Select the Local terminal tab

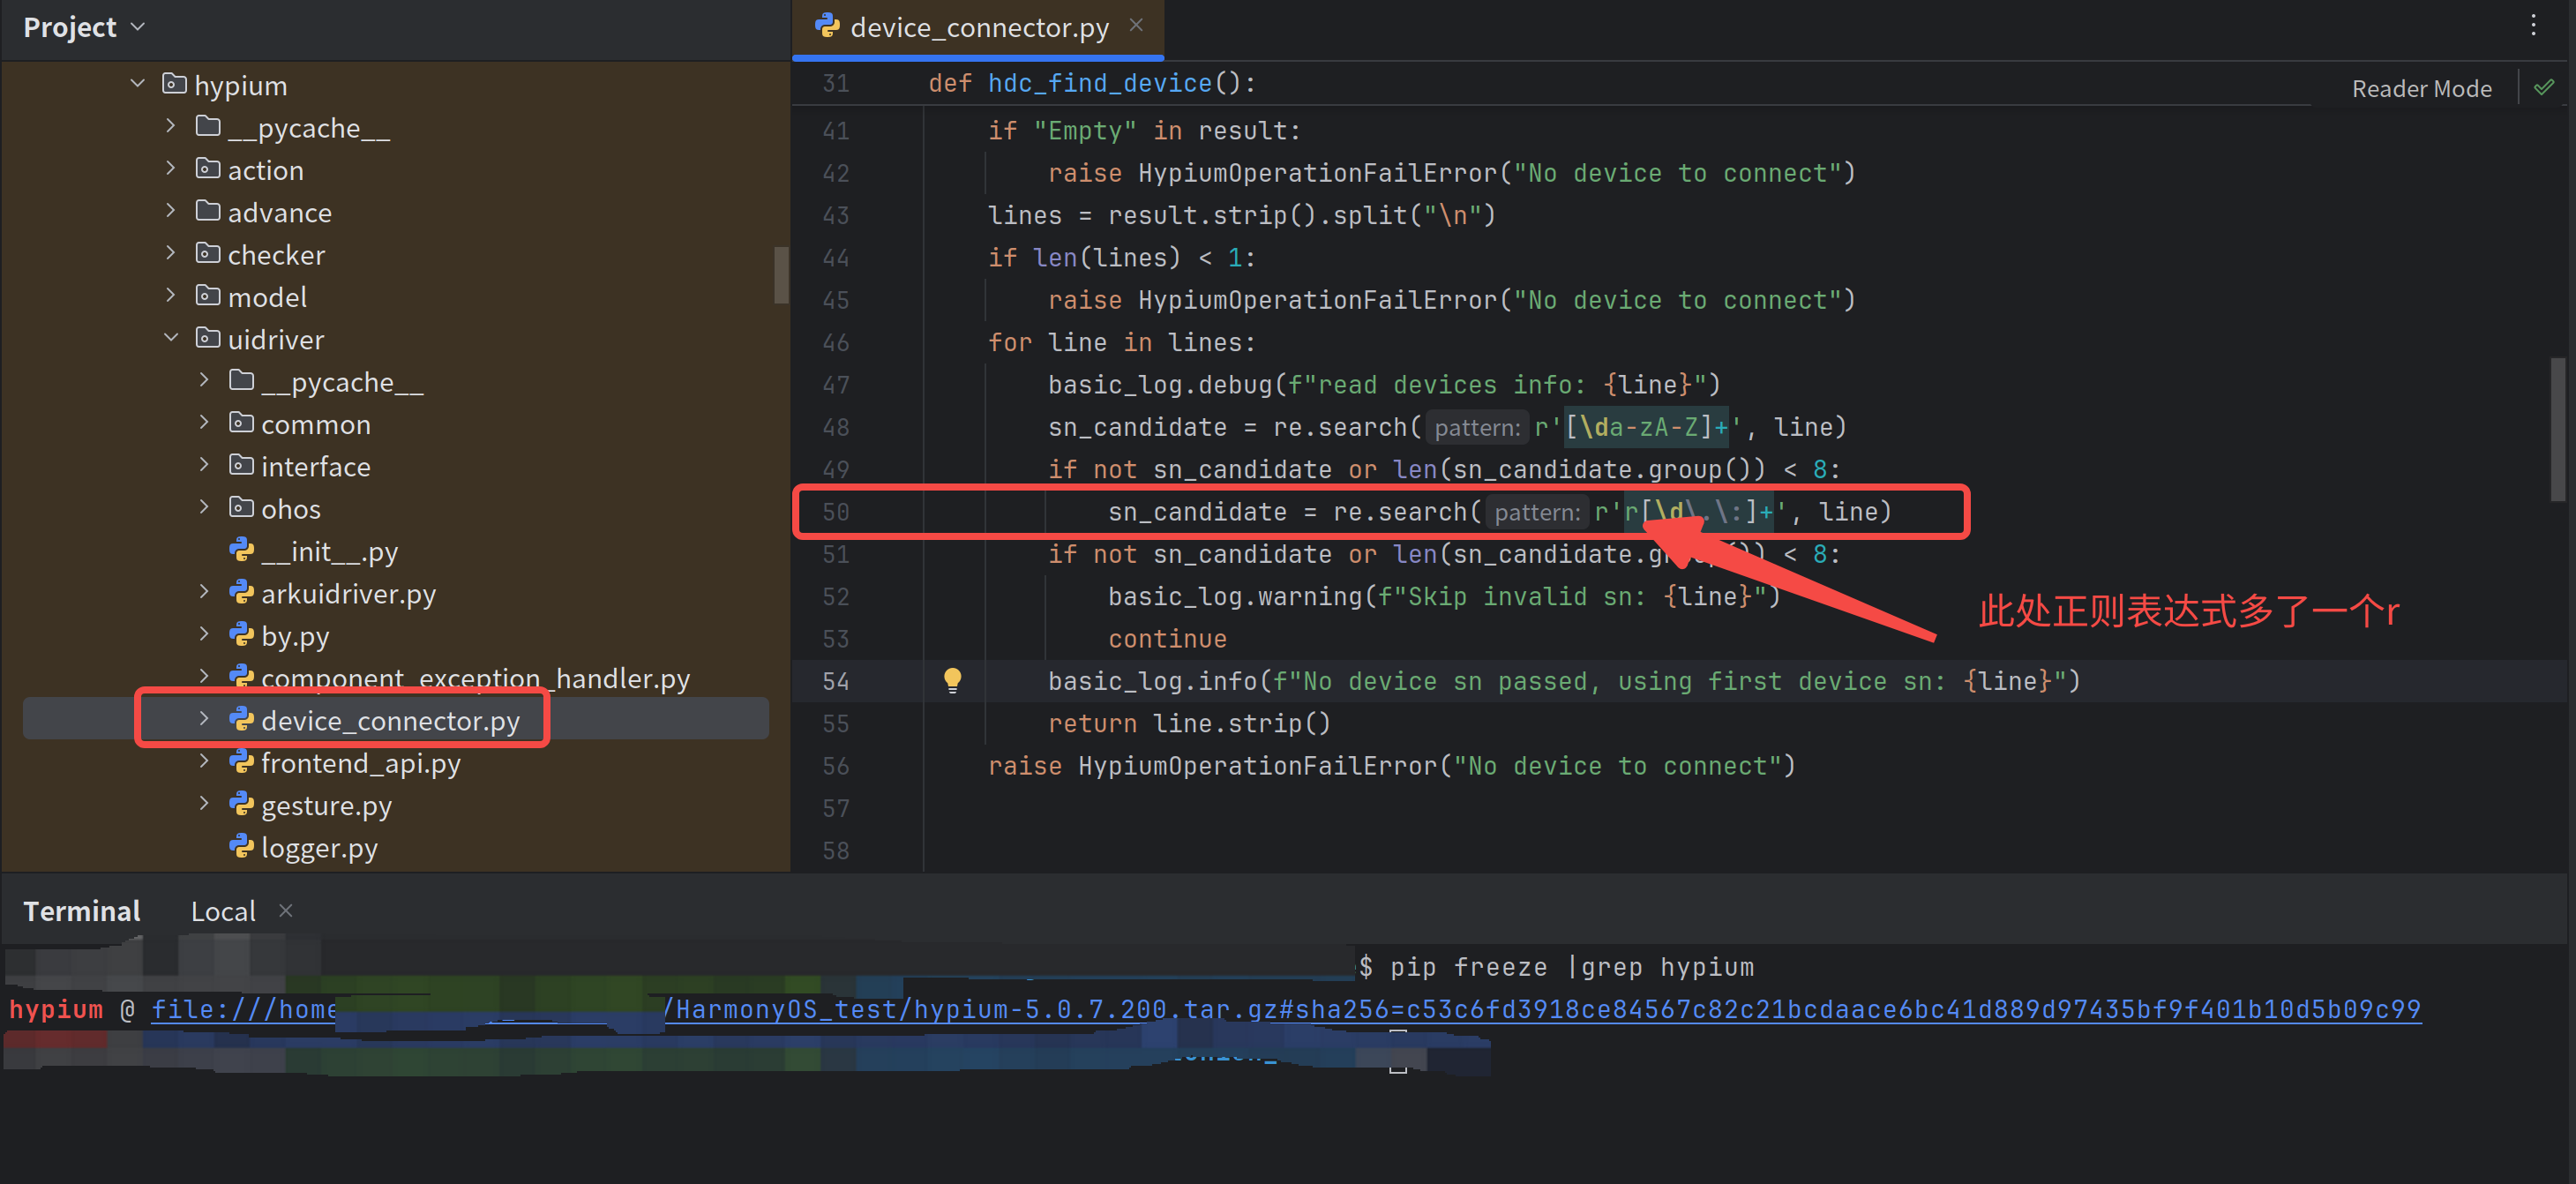pos(222,910)
